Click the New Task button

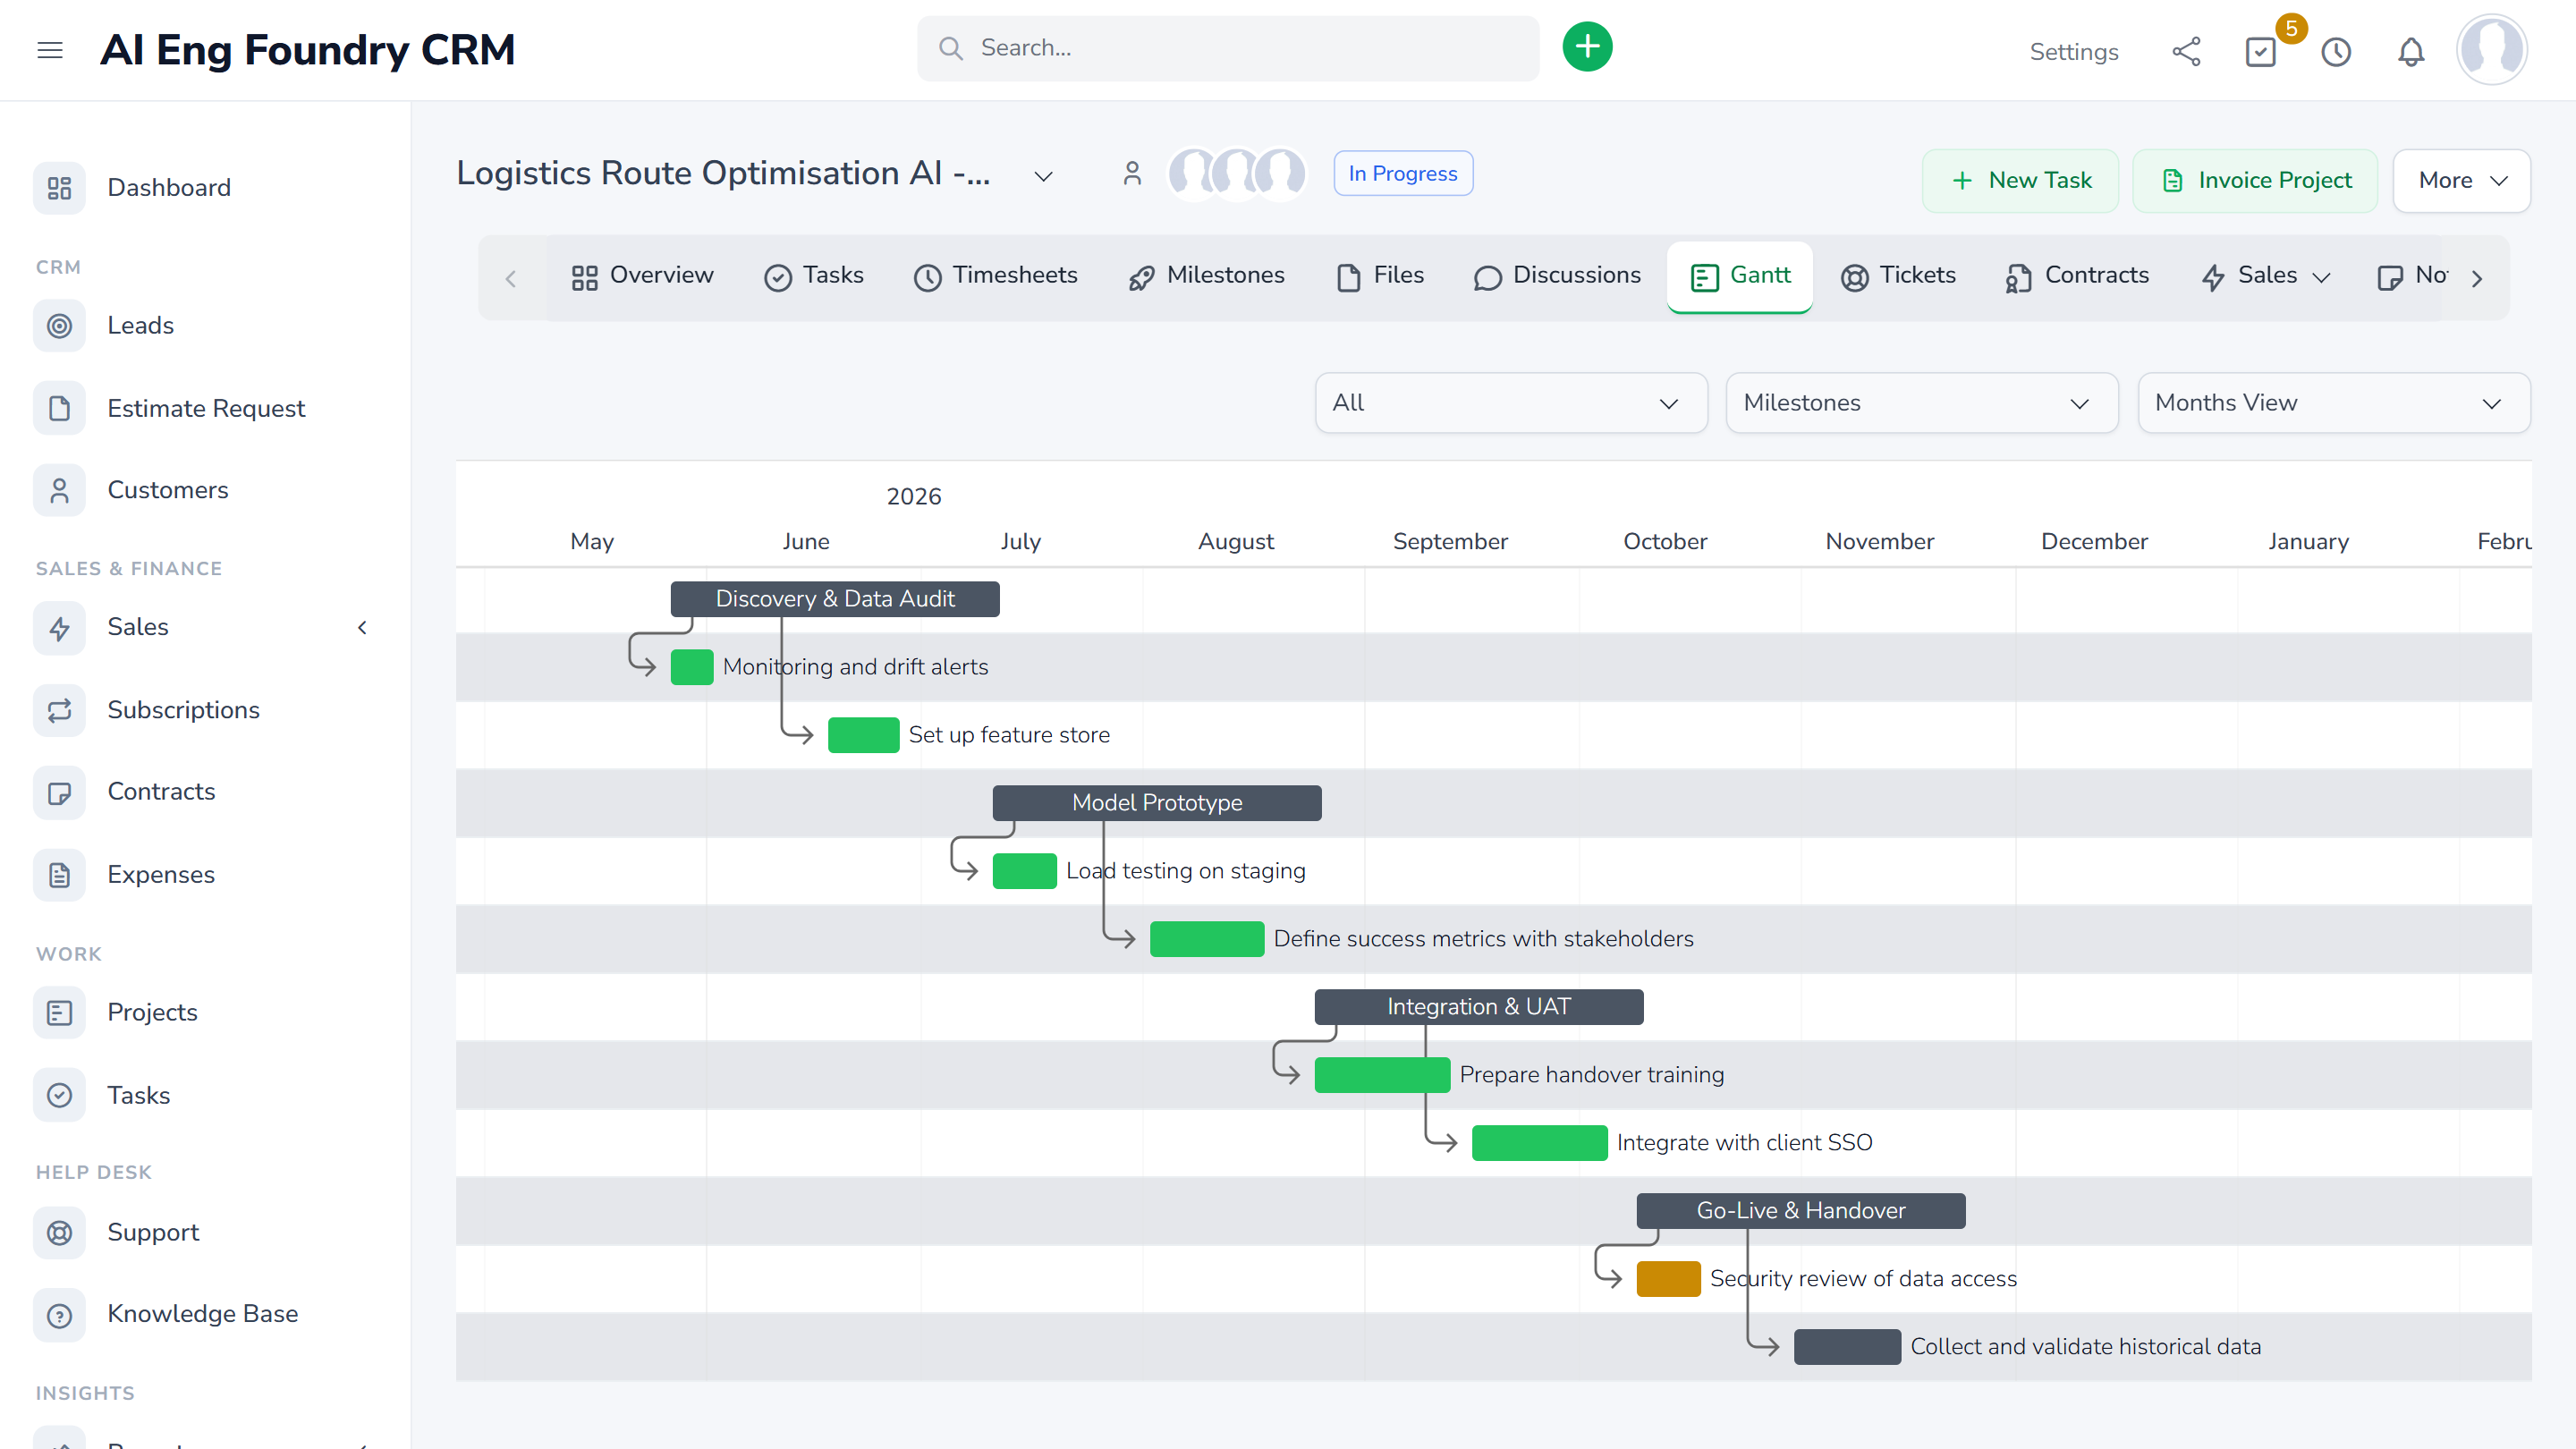(2020, 181)
